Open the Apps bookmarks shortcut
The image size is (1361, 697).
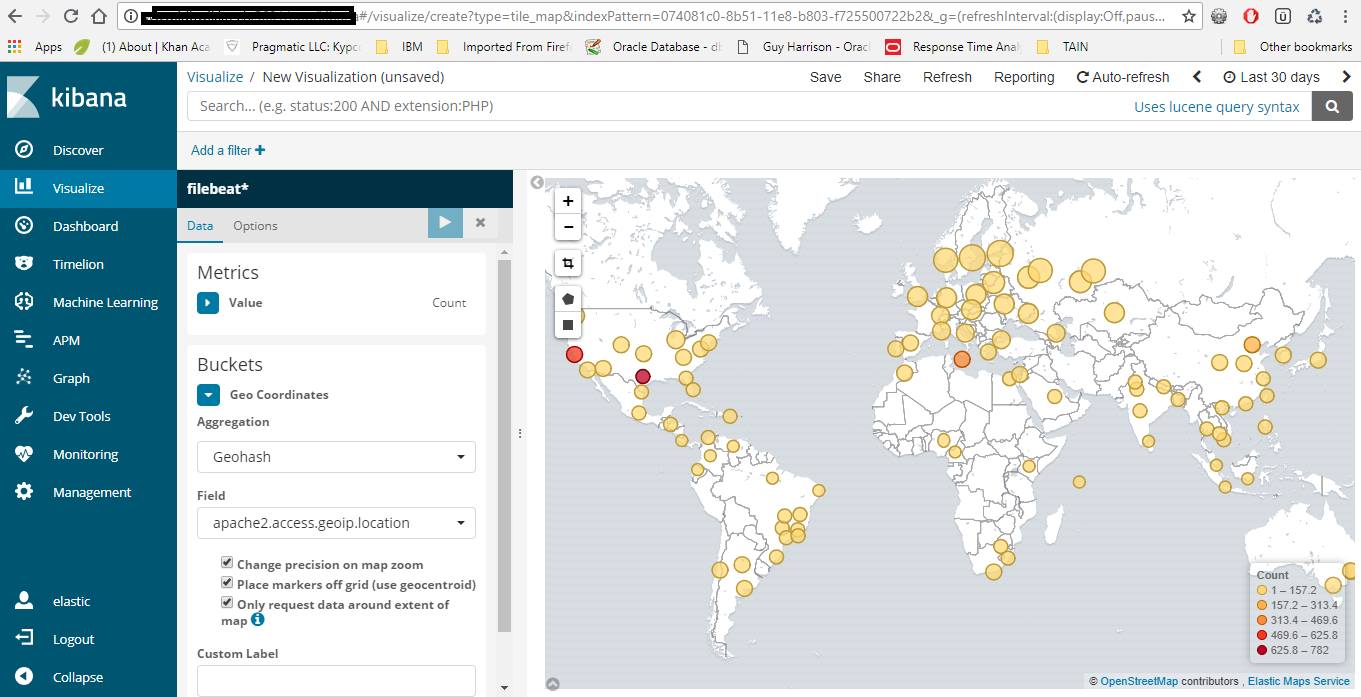[35, 46]
